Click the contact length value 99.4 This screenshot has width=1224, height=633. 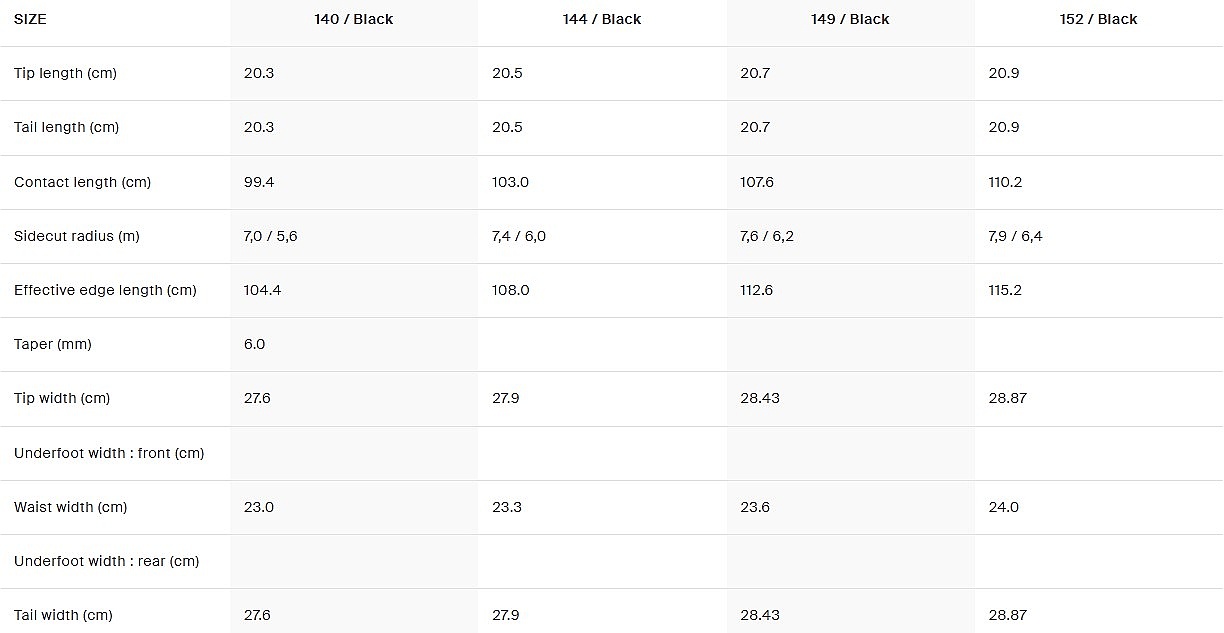(x=259, y=182)
